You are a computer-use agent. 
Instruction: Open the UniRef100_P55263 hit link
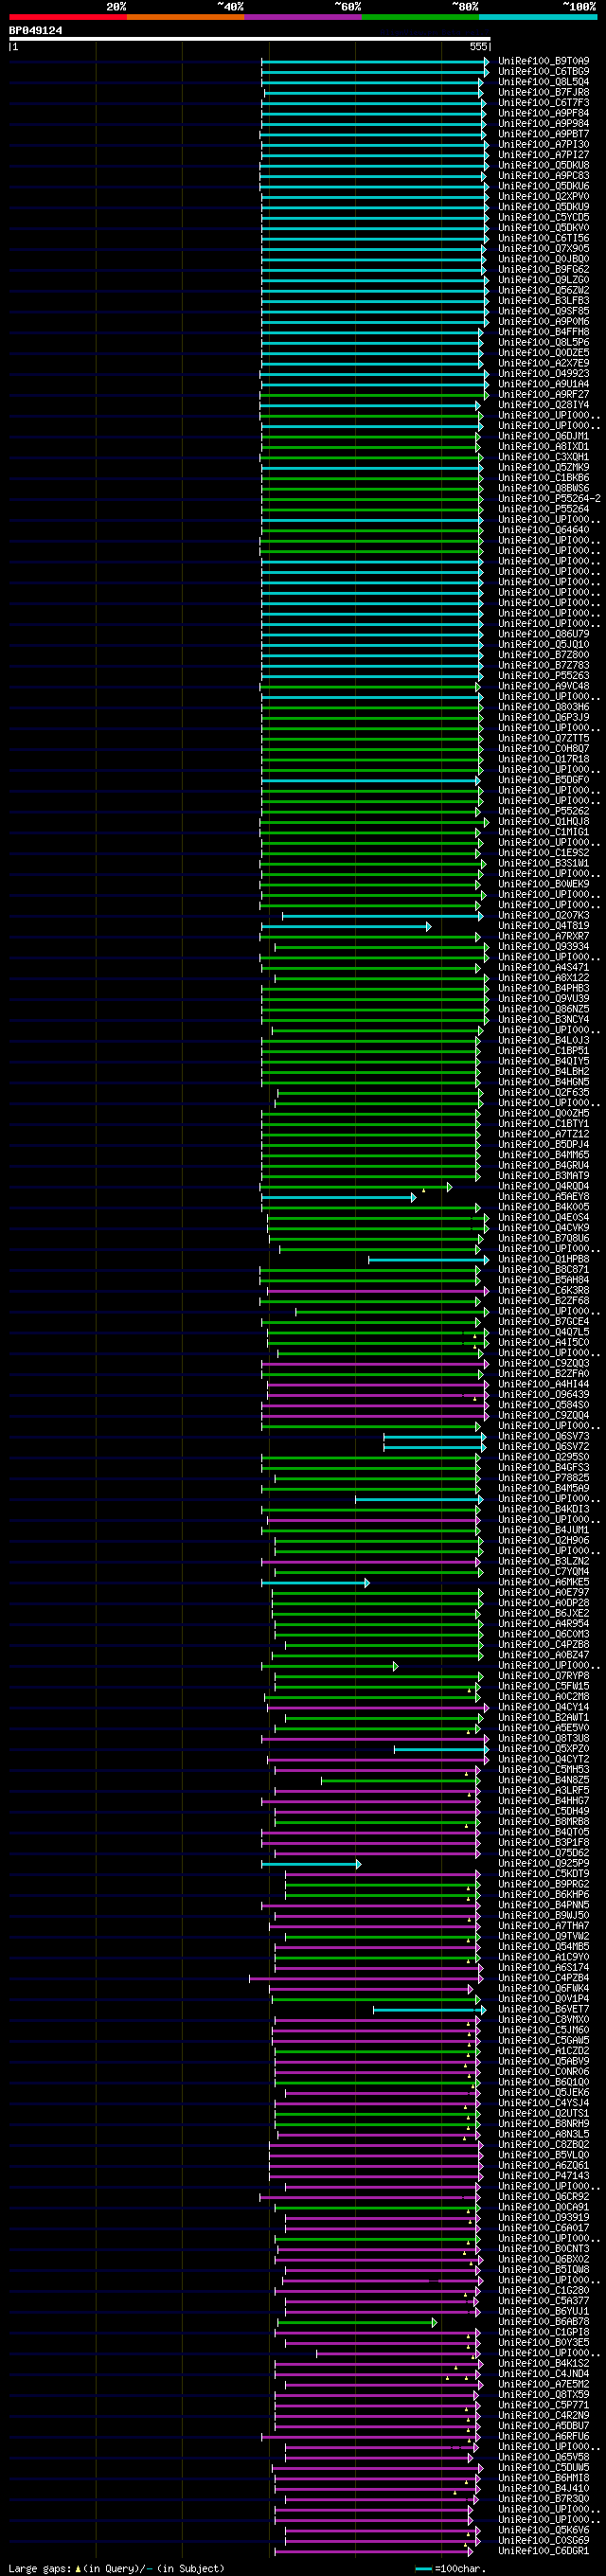(x=544, y=676)
